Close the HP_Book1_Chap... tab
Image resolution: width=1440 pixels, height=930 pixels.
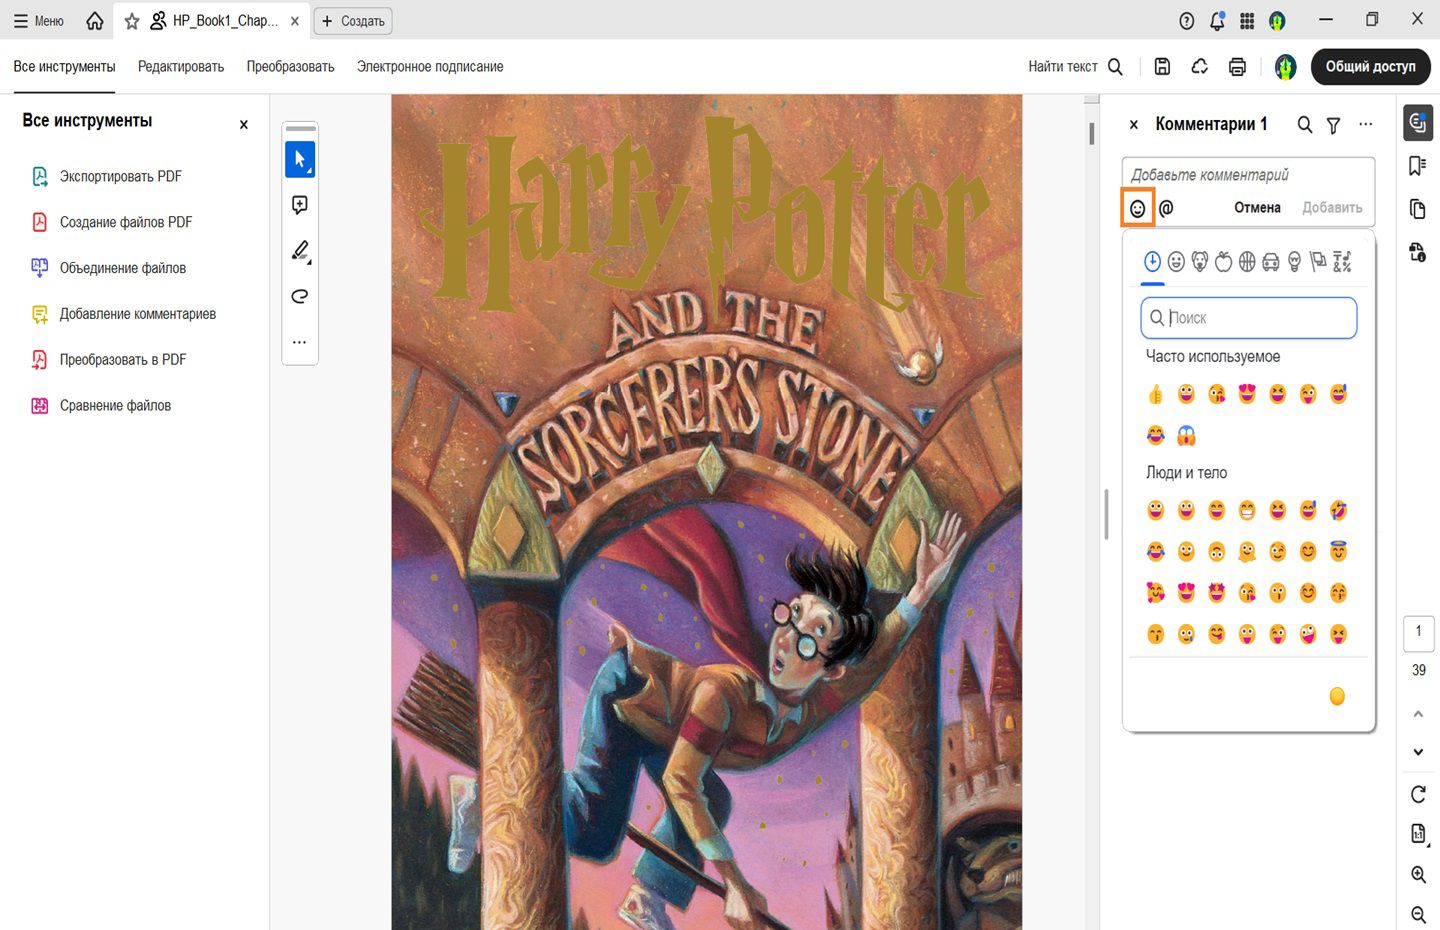(295, 20)
